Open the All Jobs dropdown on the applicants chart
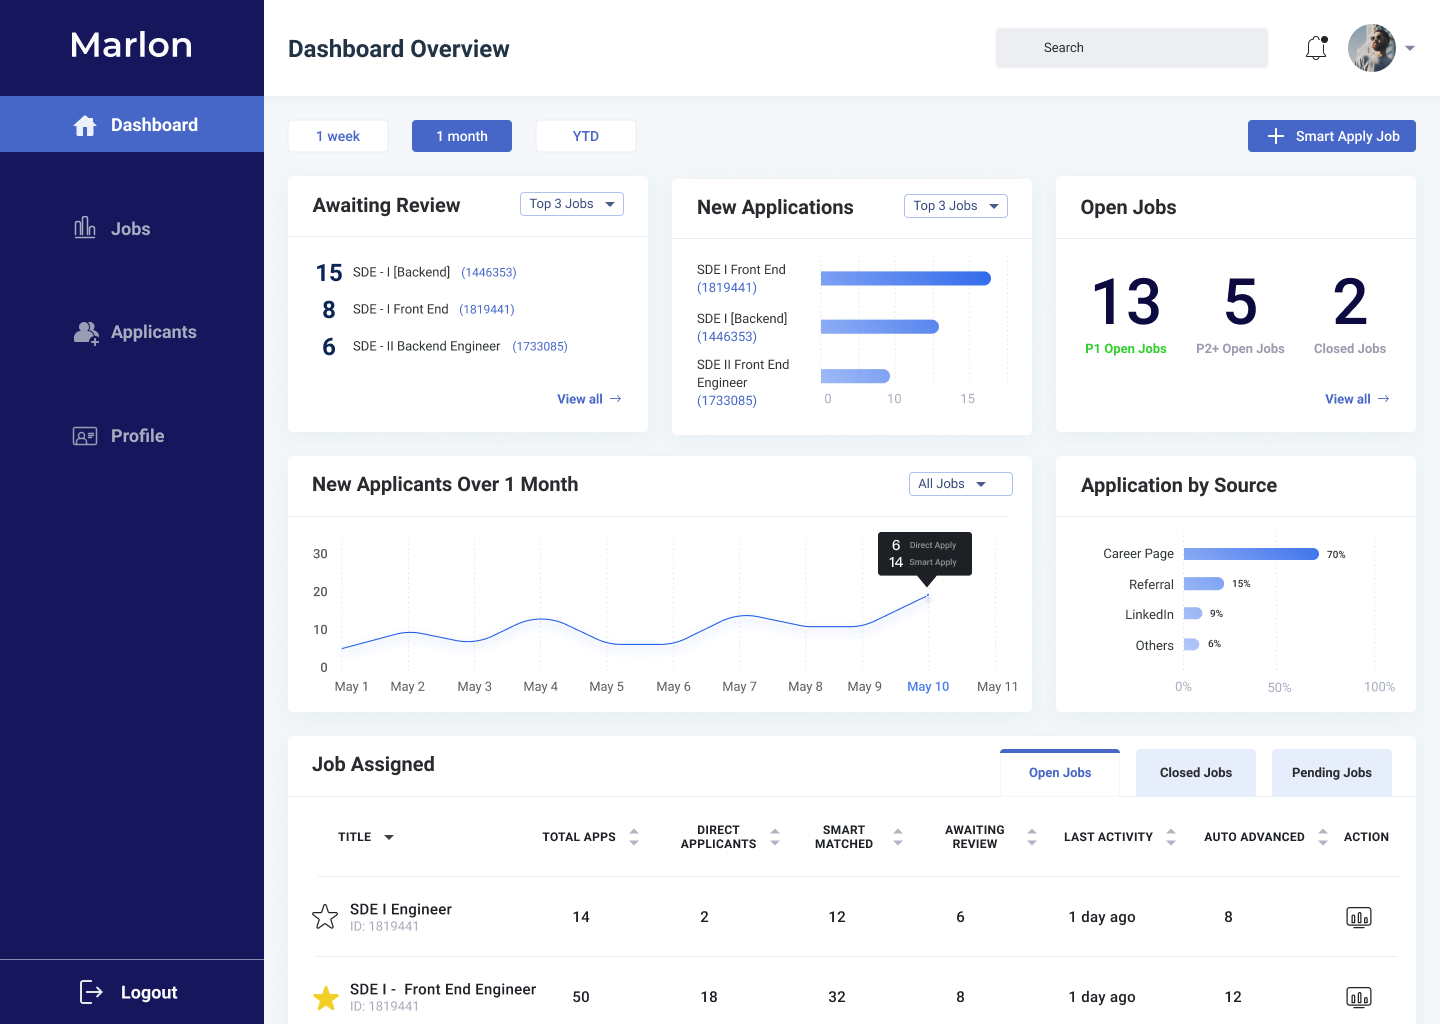This screenshot has width=1440, height=1024. [x=960, y=483]
